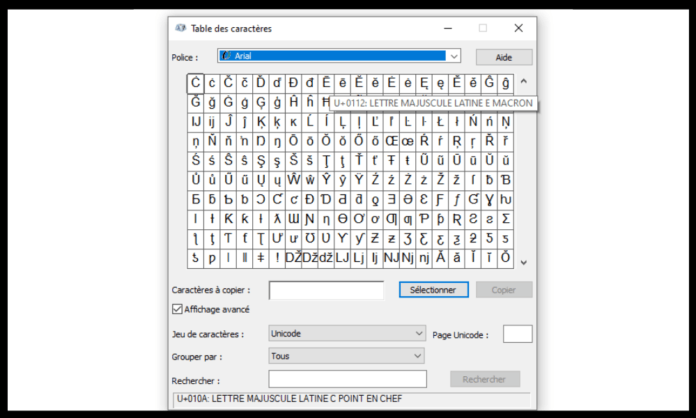This screenshot has height=418, width=696.
Task: Click the Ł capital L with stroke
Action: 441,122
